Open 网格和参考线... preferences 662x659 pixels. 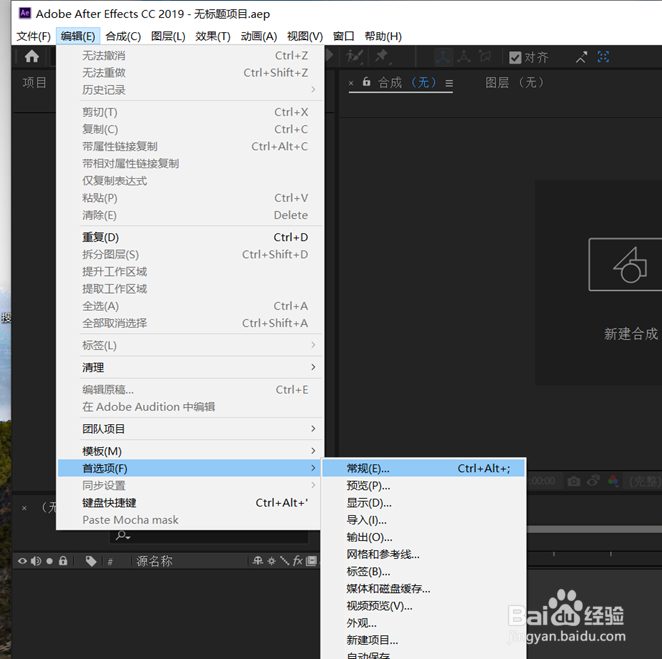tap(423, 554)
